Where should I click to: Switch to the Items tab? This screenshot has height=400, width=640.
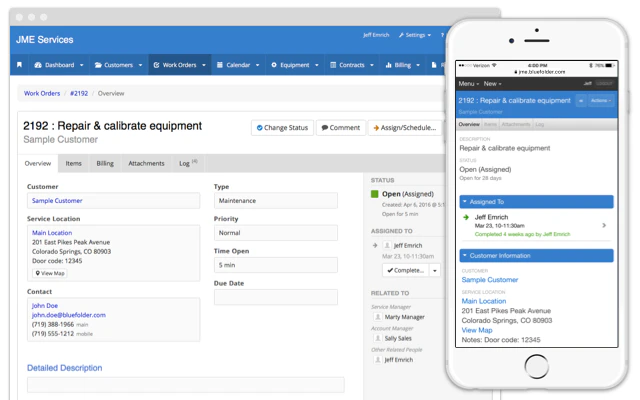pyautogui.click(x=74, y=163)
